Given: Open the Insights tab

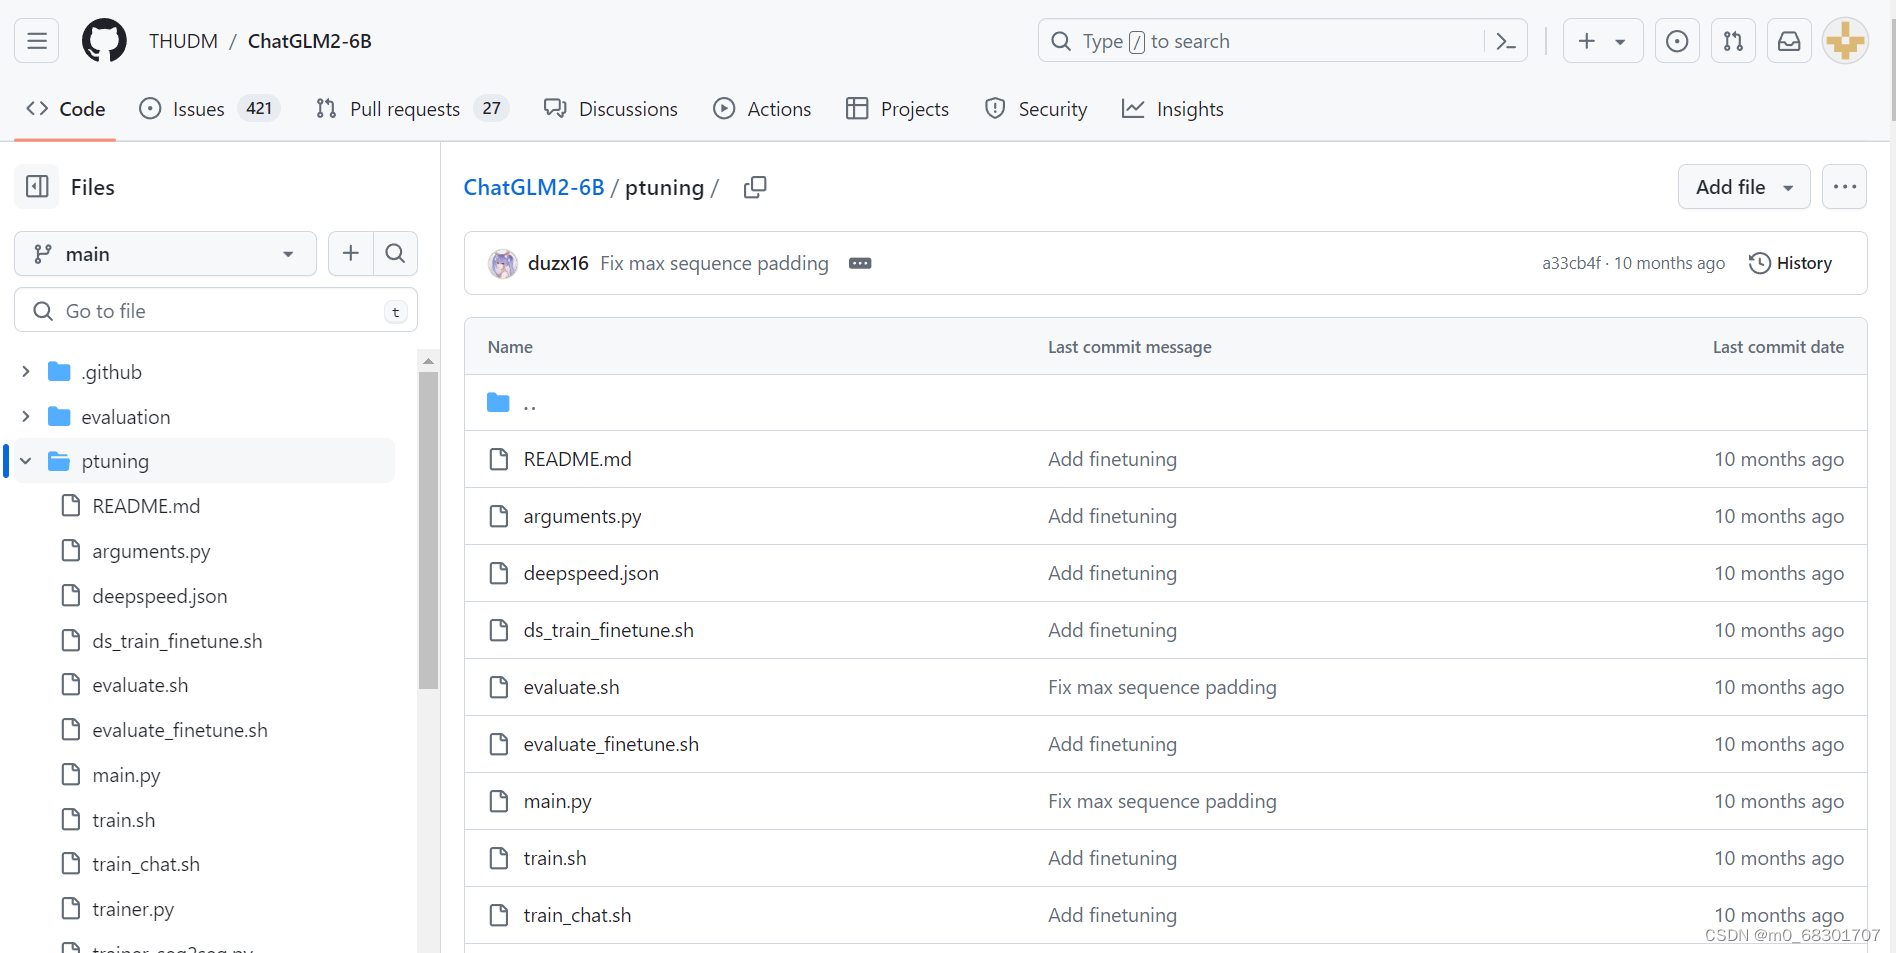Looking at the screenshot, I should [1173, 109].
